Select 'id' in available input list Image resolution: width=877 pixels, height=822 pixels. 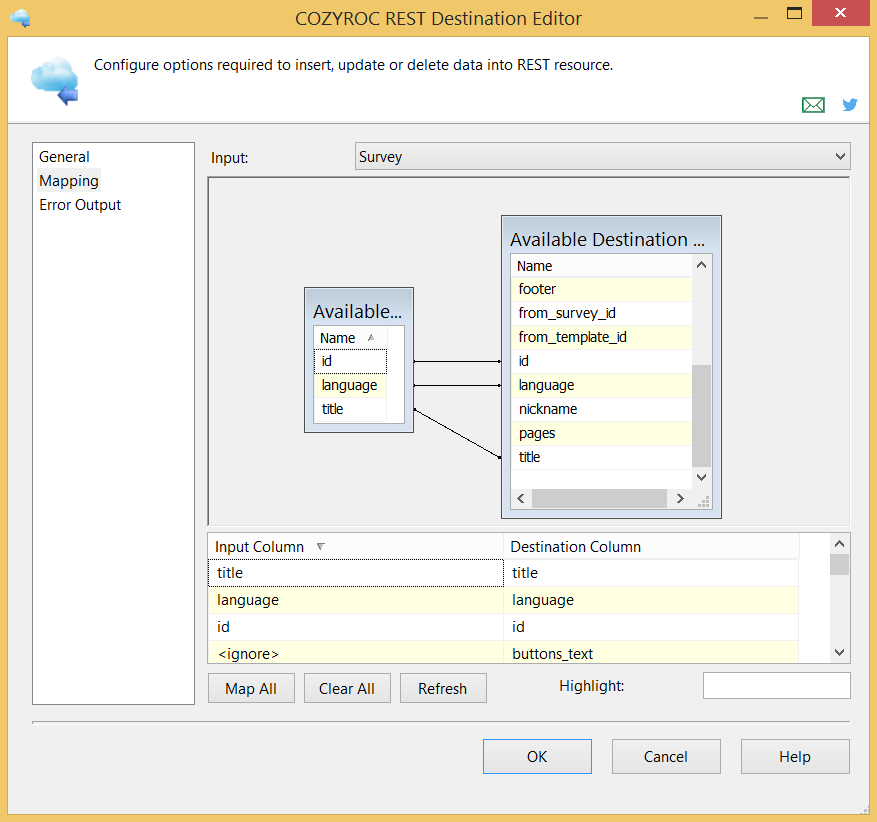pyautogui.click(x=350, y=361)
